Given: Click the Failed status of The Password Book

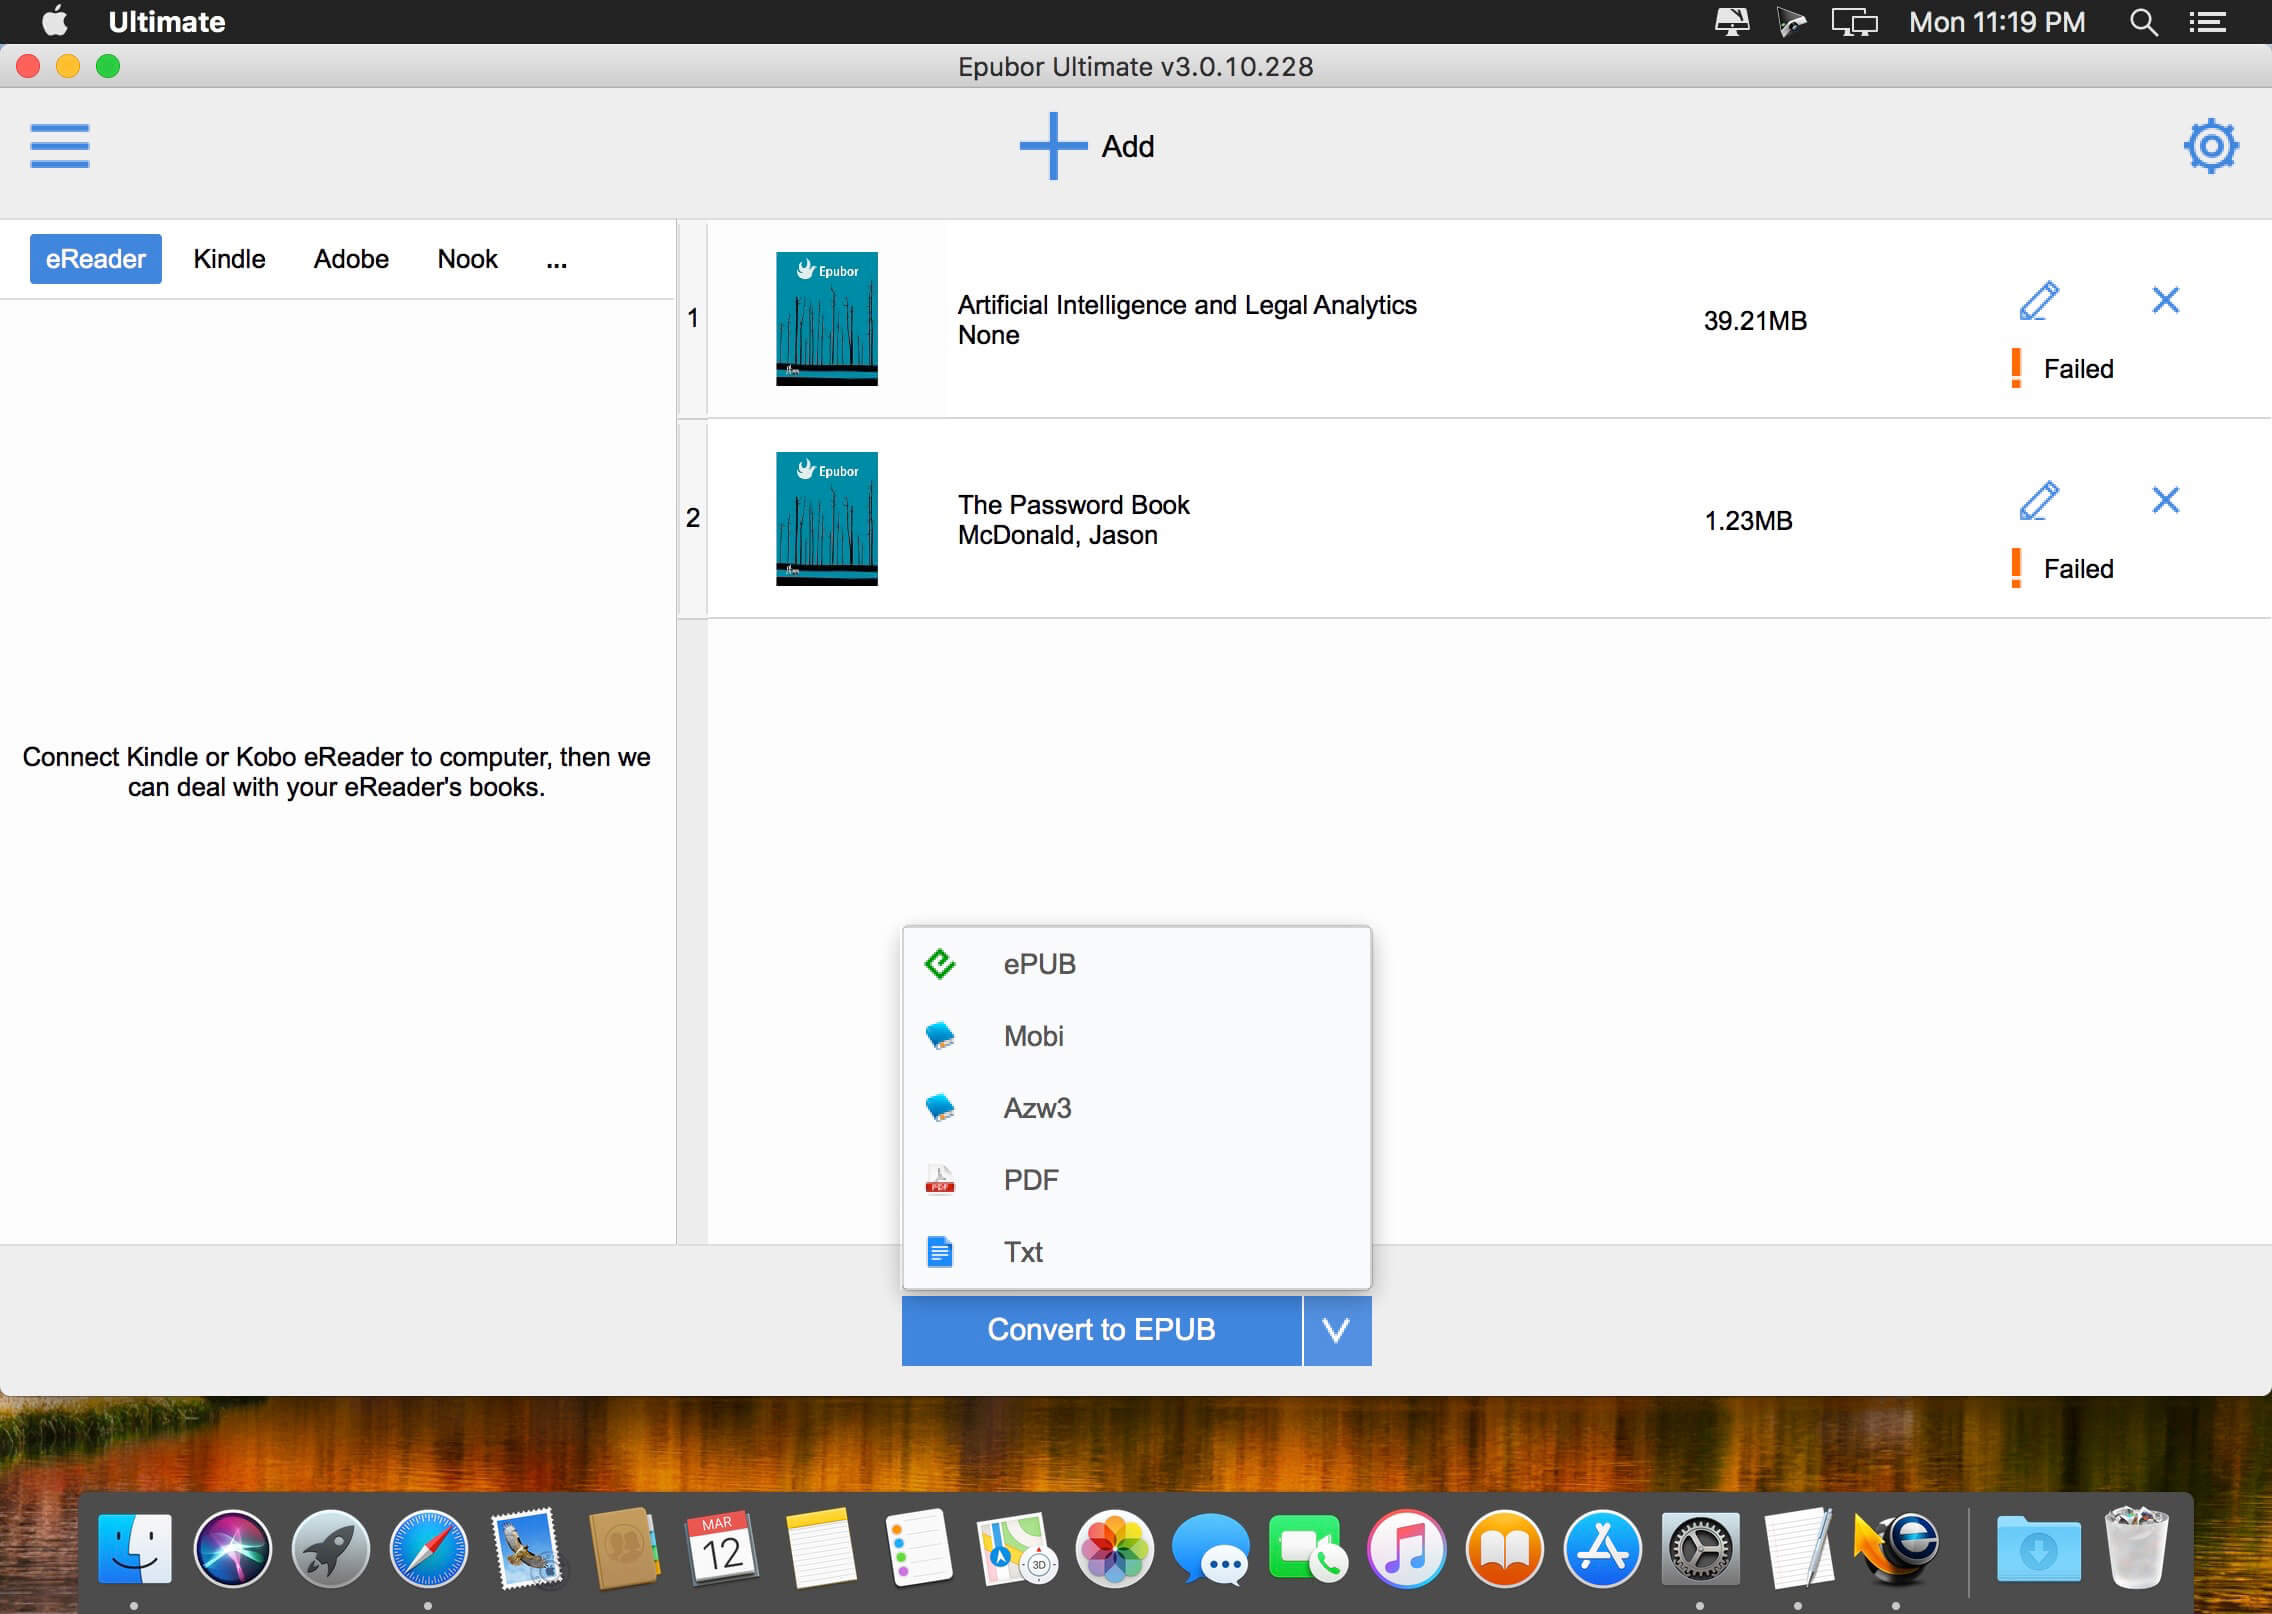Looking at the screenshot, I should coord(2078,569).
